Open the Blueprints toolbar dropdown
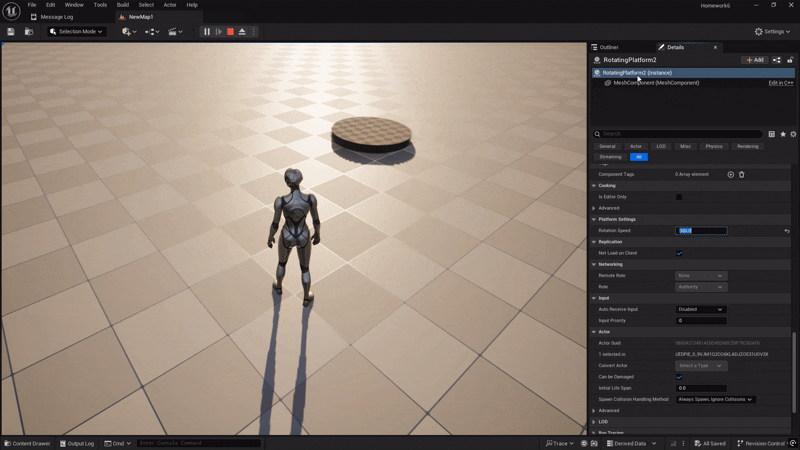The height and width of the screenshot is (450, 800). 152,32
